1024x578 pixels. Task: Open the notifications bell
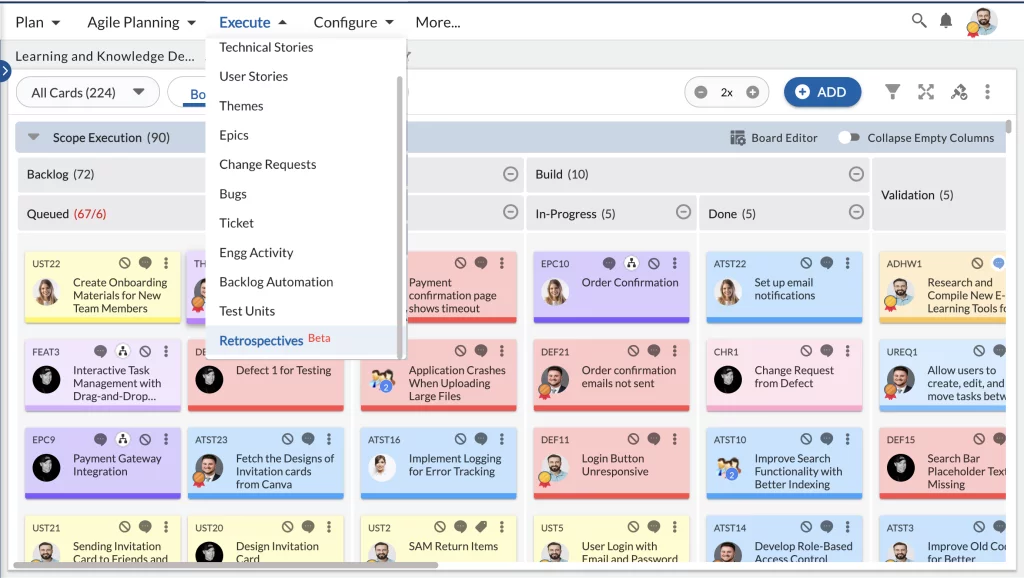point(946,21)
